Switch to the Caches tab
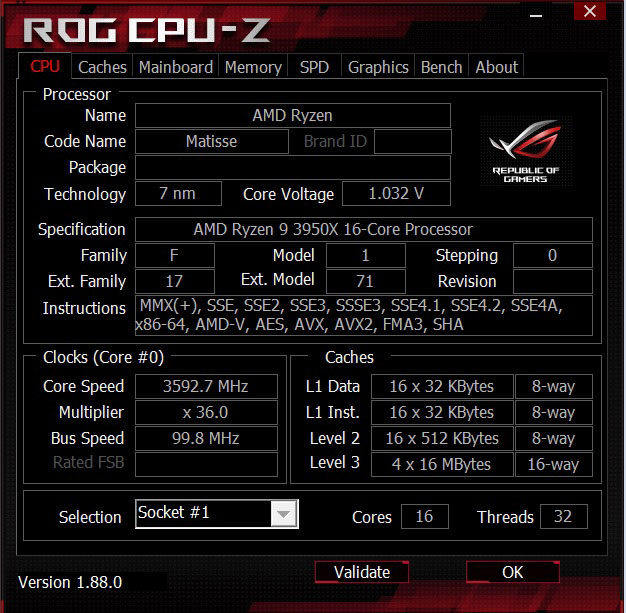The image size is (626, 613). tap(102, 67)
